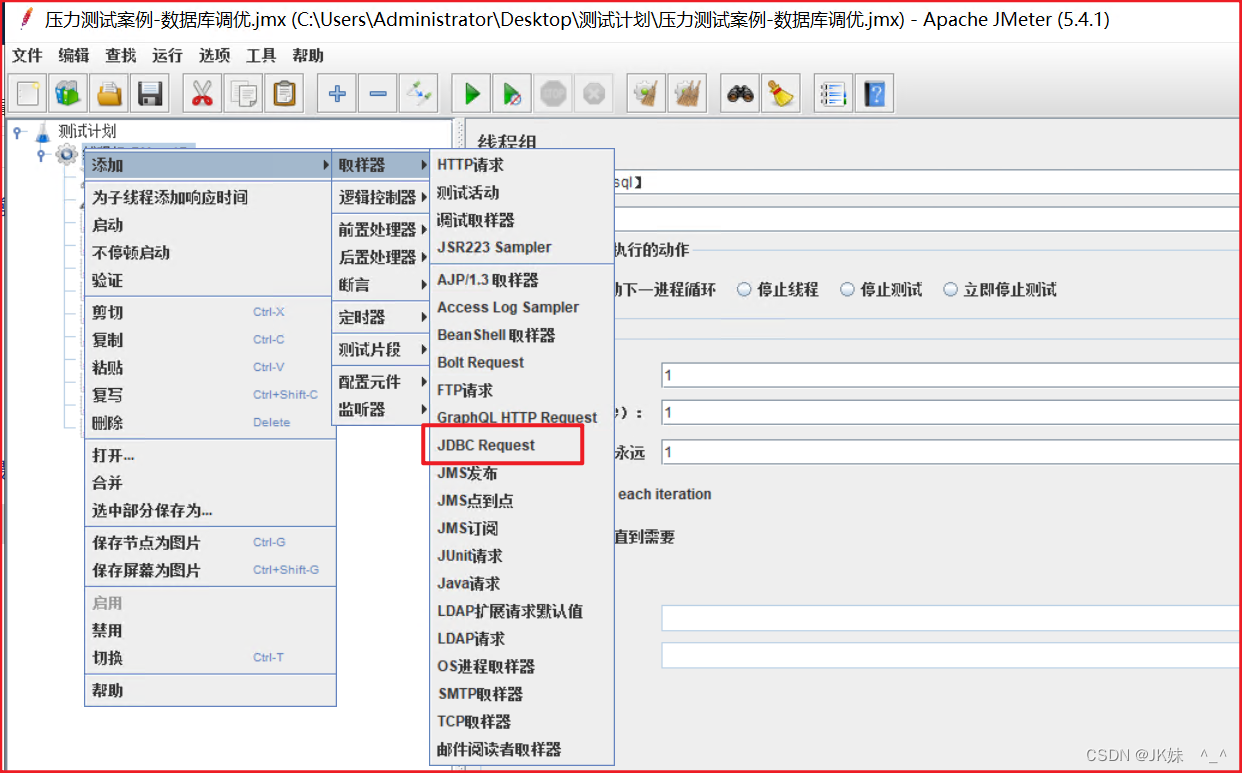Select 为子线程添加响应时间 context entry
This screenshot has width=1242, height=773.
tap(210, 198)
